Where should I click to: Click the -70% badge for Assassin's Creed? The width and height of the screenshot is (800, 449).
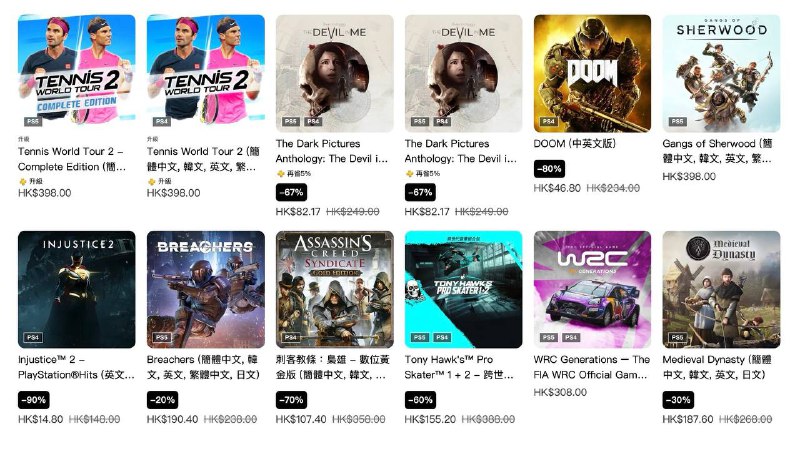(x=291, y=400)
